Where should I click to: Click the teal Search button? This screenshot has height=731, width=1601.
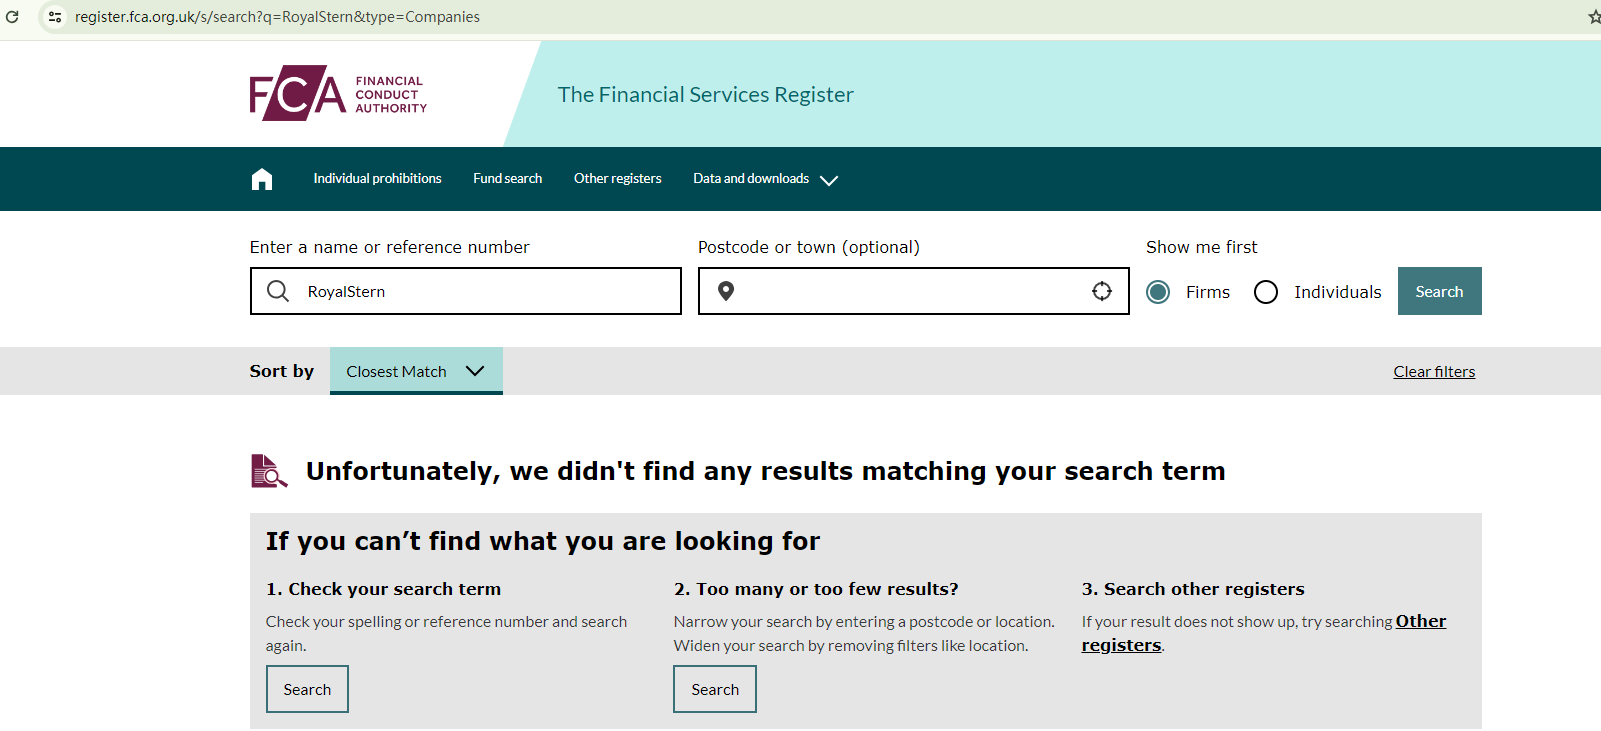coord(1439,291)
